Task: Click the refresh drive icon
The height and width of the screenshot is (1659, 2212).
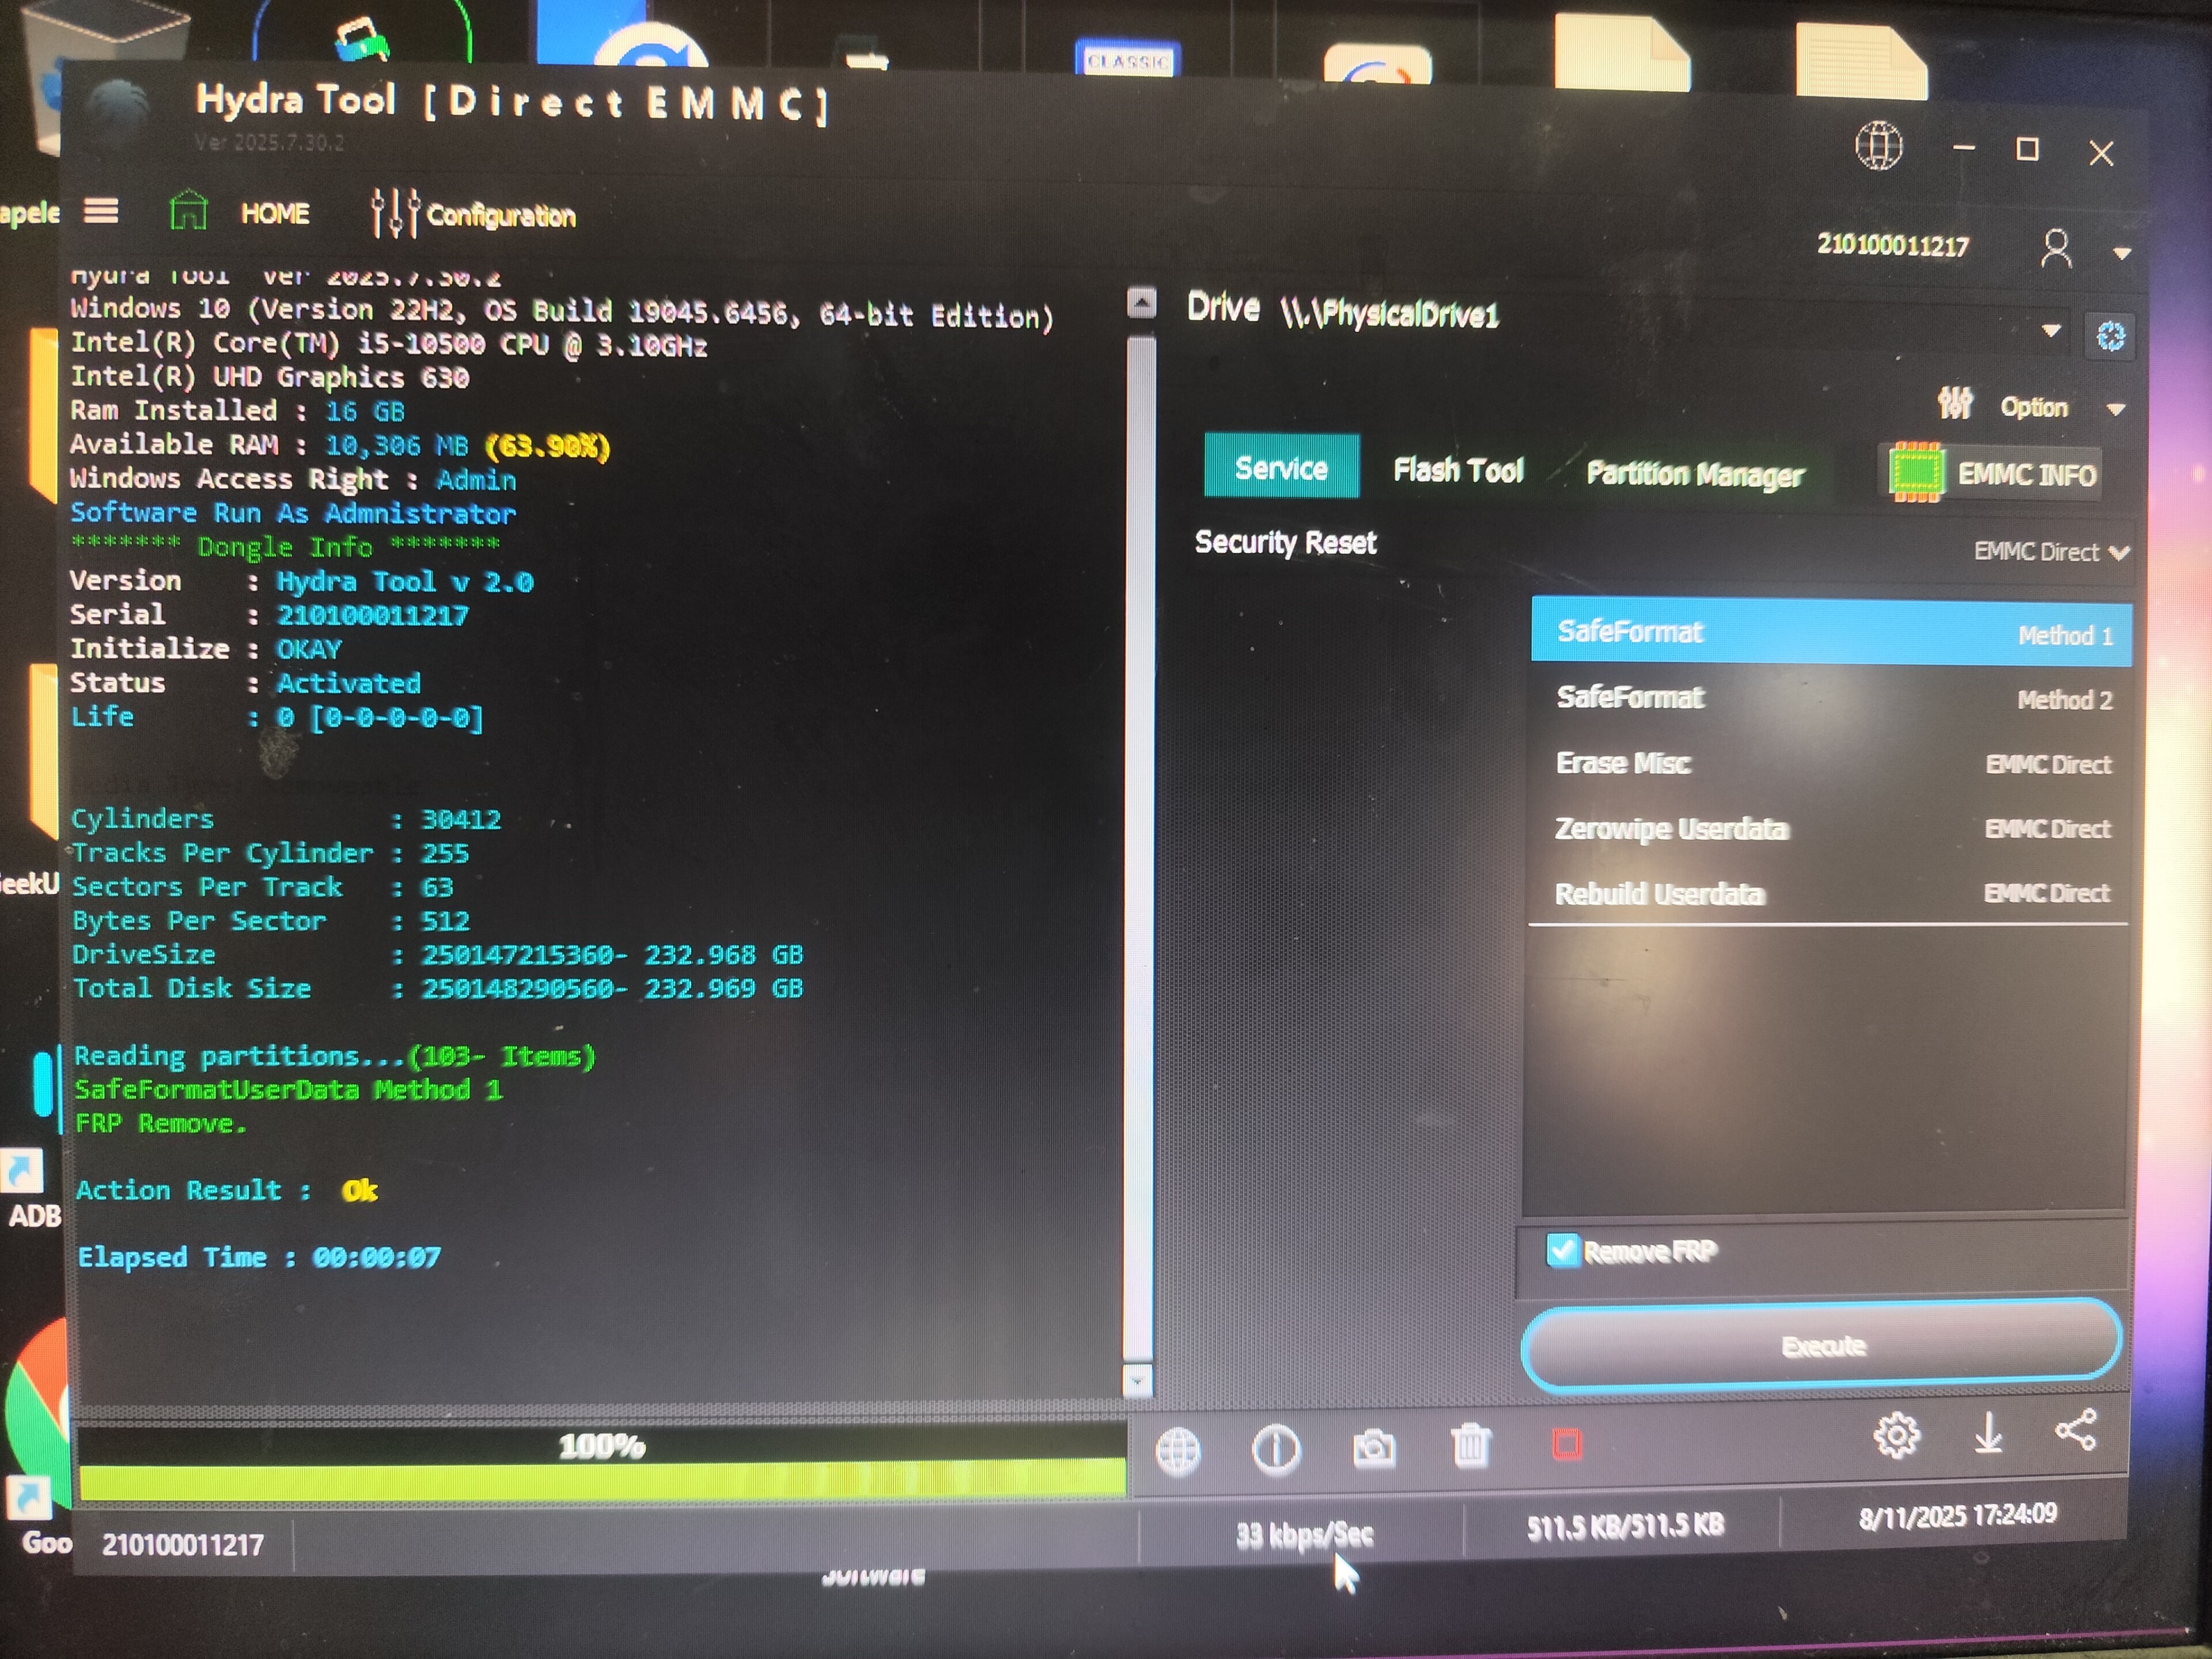Action: [x=2110, y=336]
